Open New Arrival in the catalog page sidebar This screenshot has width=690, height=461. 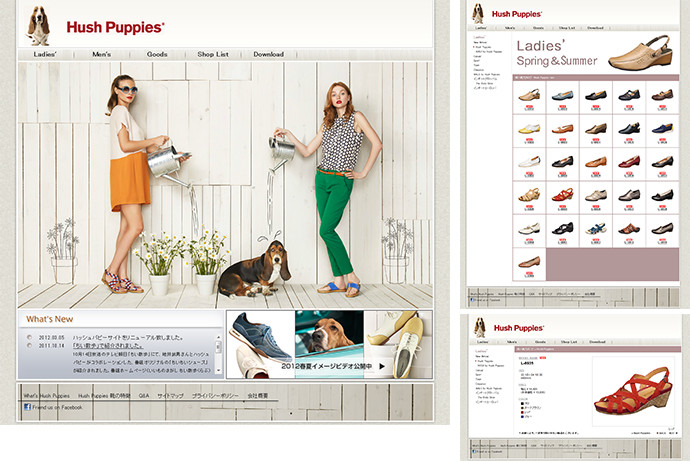[481, 43]
